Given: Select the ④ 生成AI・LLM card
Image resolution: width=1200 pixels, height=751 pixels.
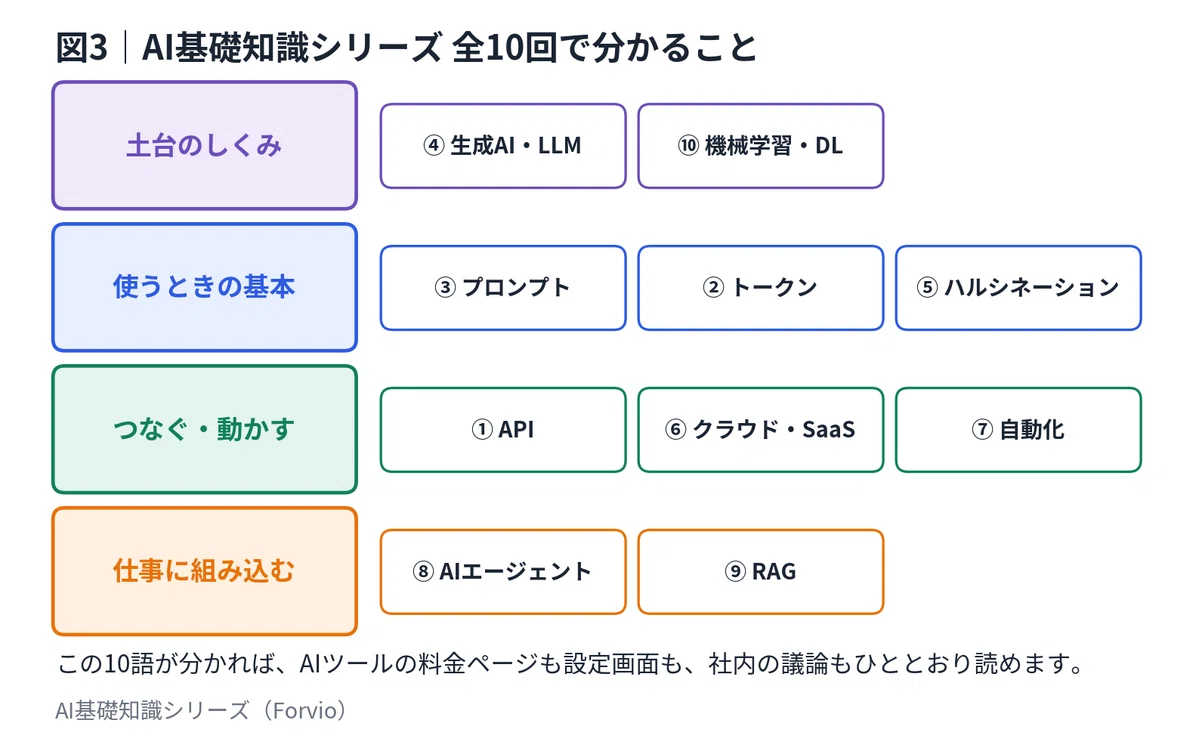Looking at the screenshot, I should (x=503, y=146).
